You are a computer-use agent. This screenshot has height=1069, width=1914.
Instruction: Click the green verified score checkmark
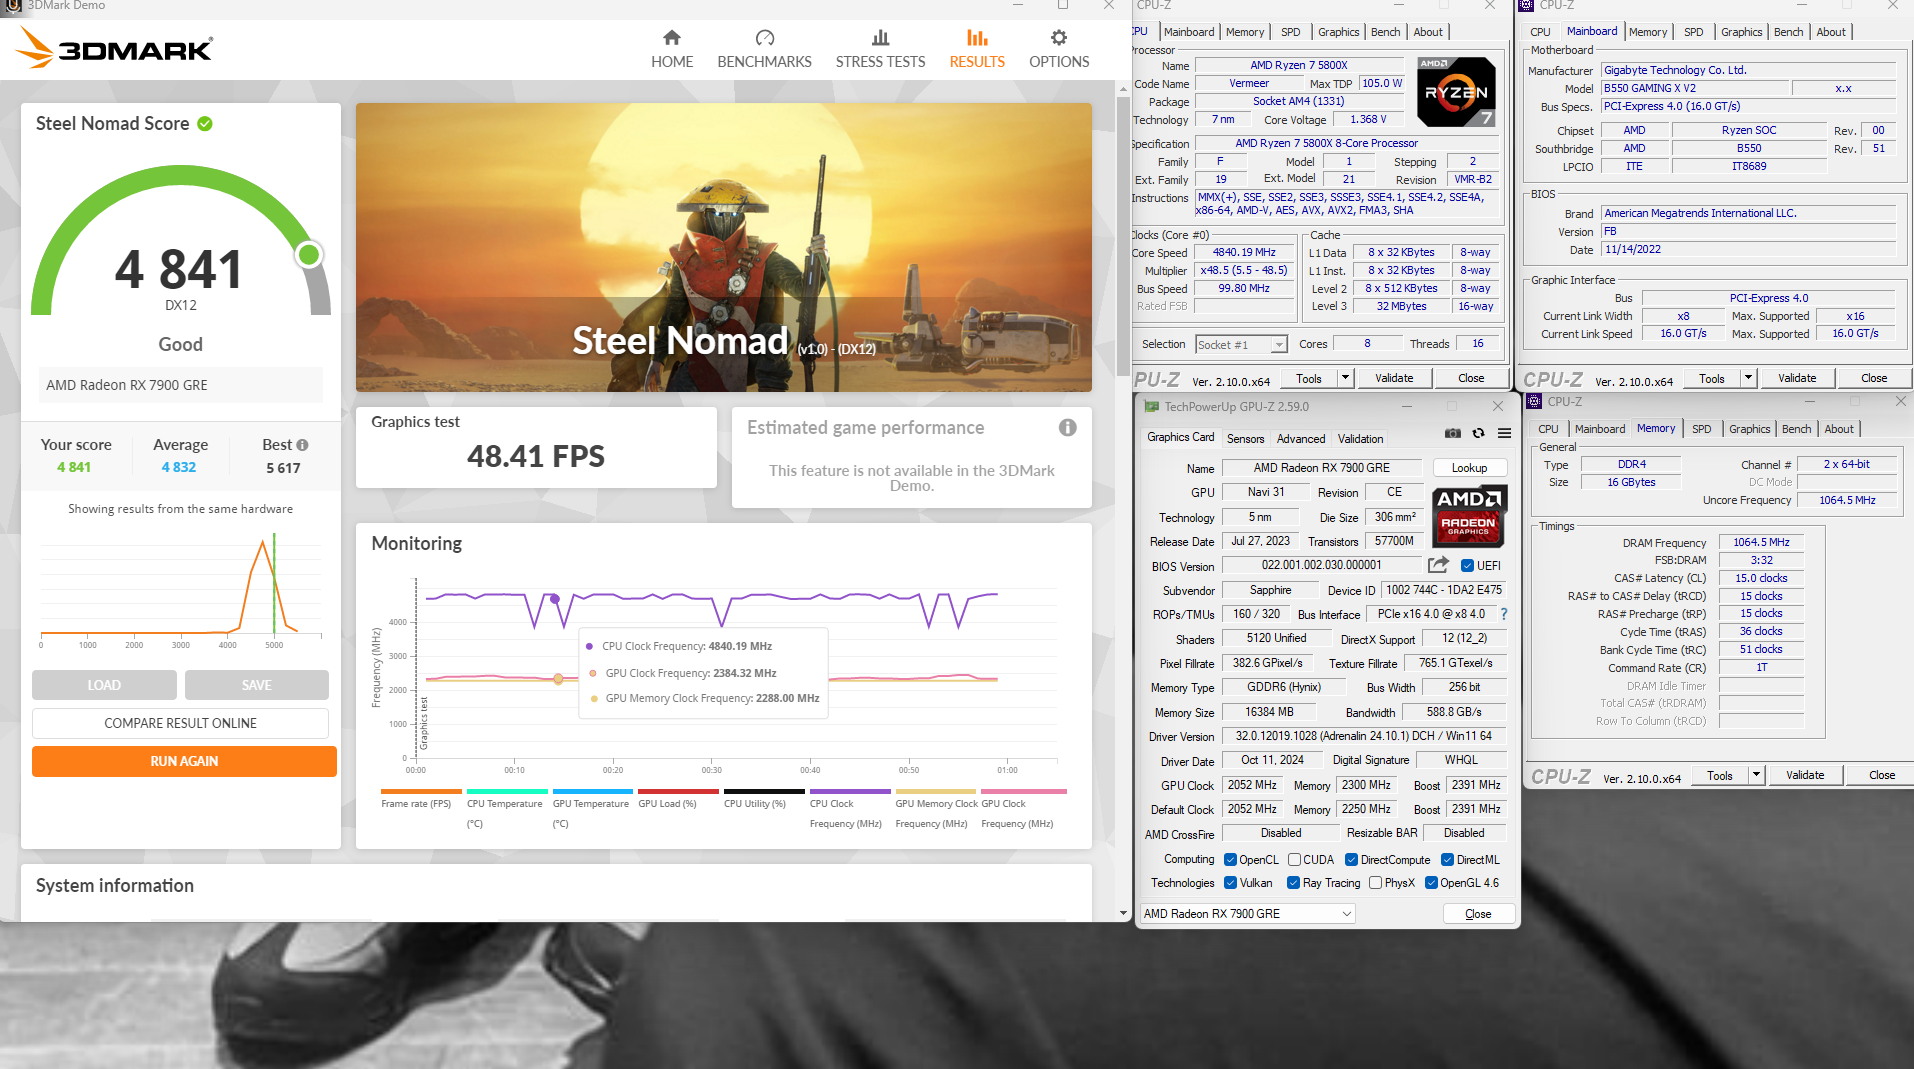(205, 124)
